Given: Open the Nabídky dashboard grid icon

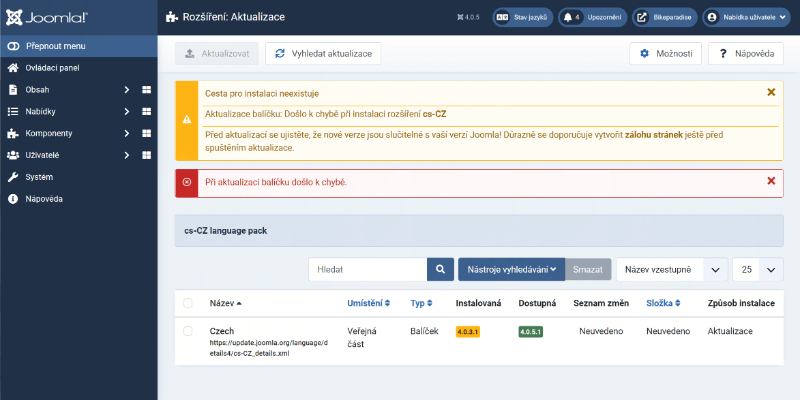Looking at the screenshot, I should (146, 112).
